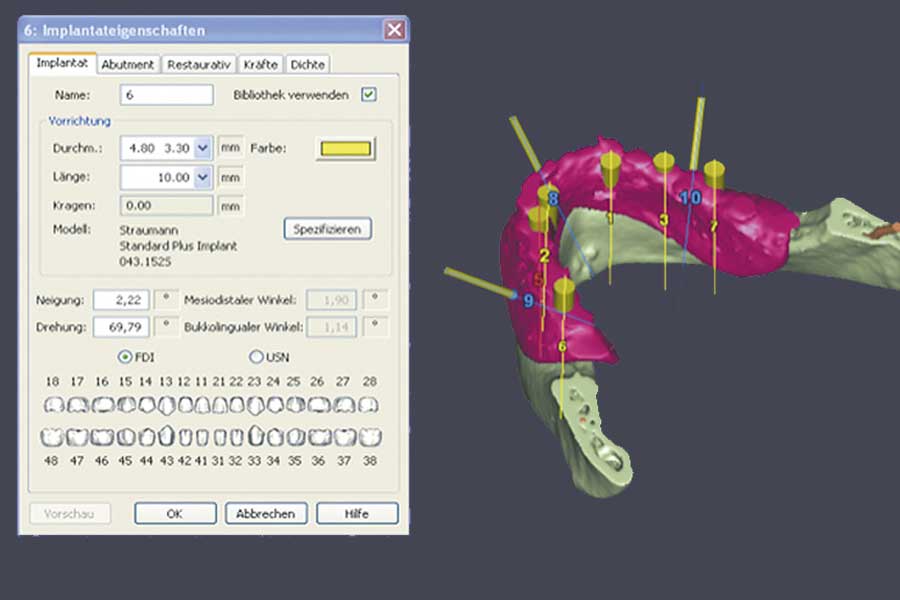Image resolution: width=900 pixels, height=600 pixels.
Task: Cancel the dialog with Abbrechen
Action: click(266, 513)
